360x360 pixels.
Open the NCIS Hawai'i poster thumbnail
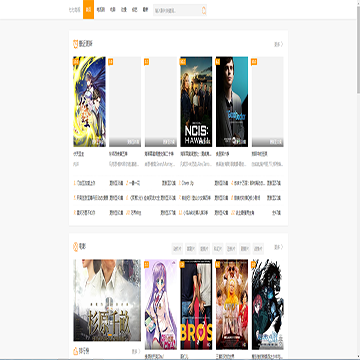click(x=196, y=102)
